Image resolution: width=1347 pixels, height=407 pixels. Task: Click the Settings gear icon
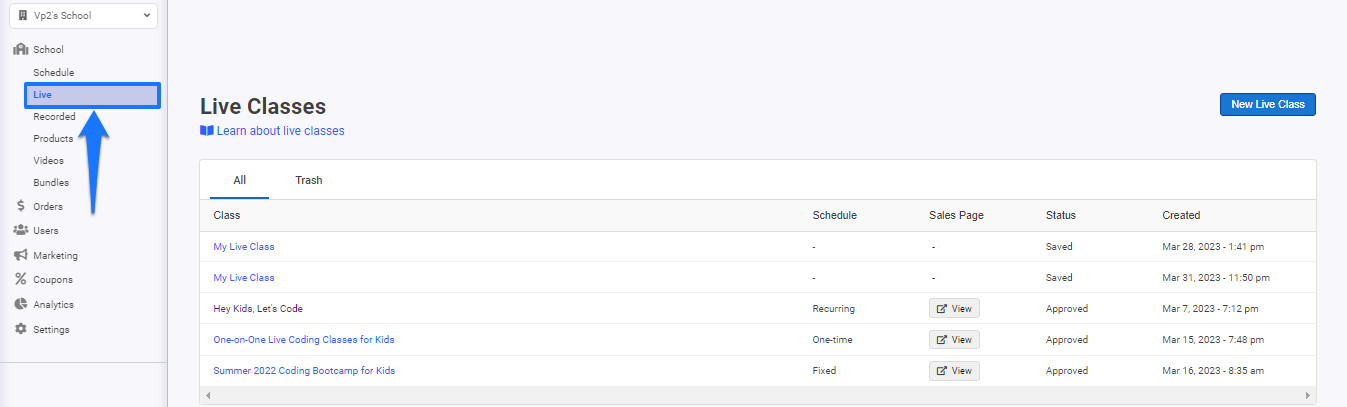(x=20, y=329)
